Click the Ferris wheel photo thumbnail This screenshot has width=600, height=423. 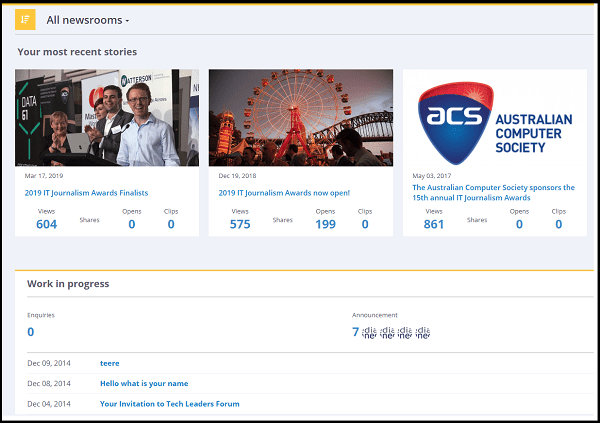coord(301,118)
